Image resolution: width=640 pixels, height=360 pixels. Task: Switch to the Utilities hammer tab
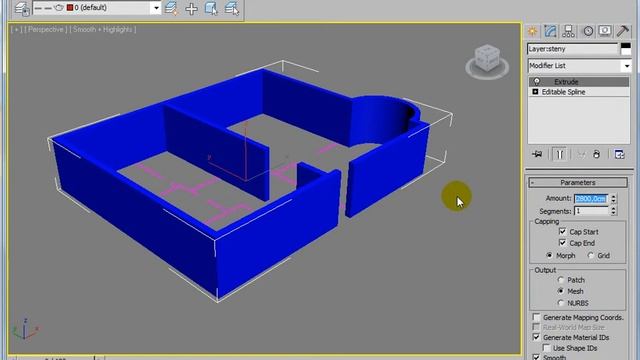623,31
